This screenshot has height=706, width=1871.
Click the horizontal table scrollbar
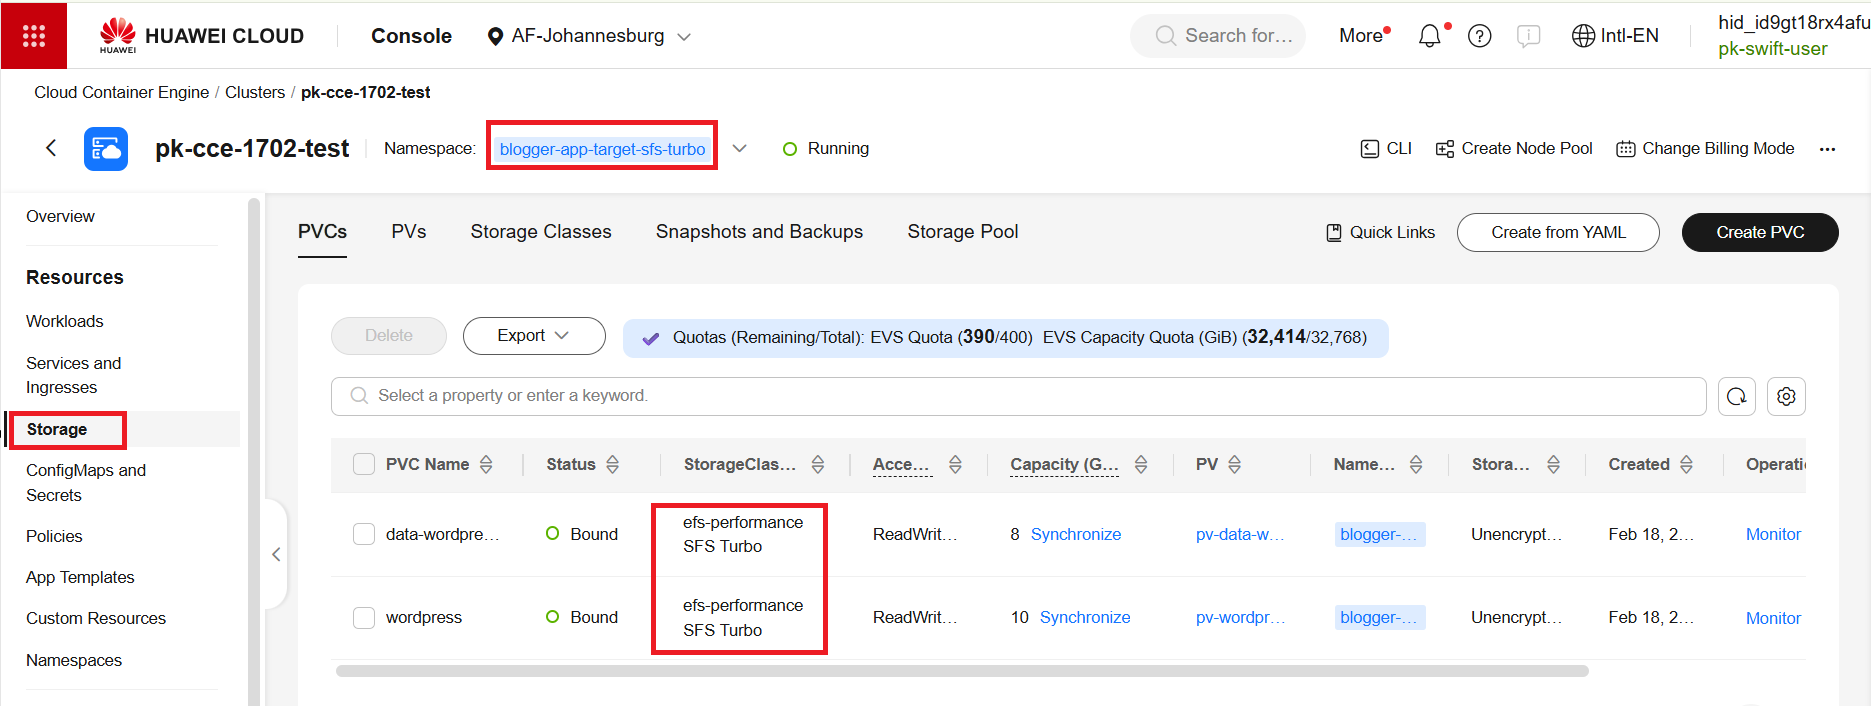pos(962,671)
